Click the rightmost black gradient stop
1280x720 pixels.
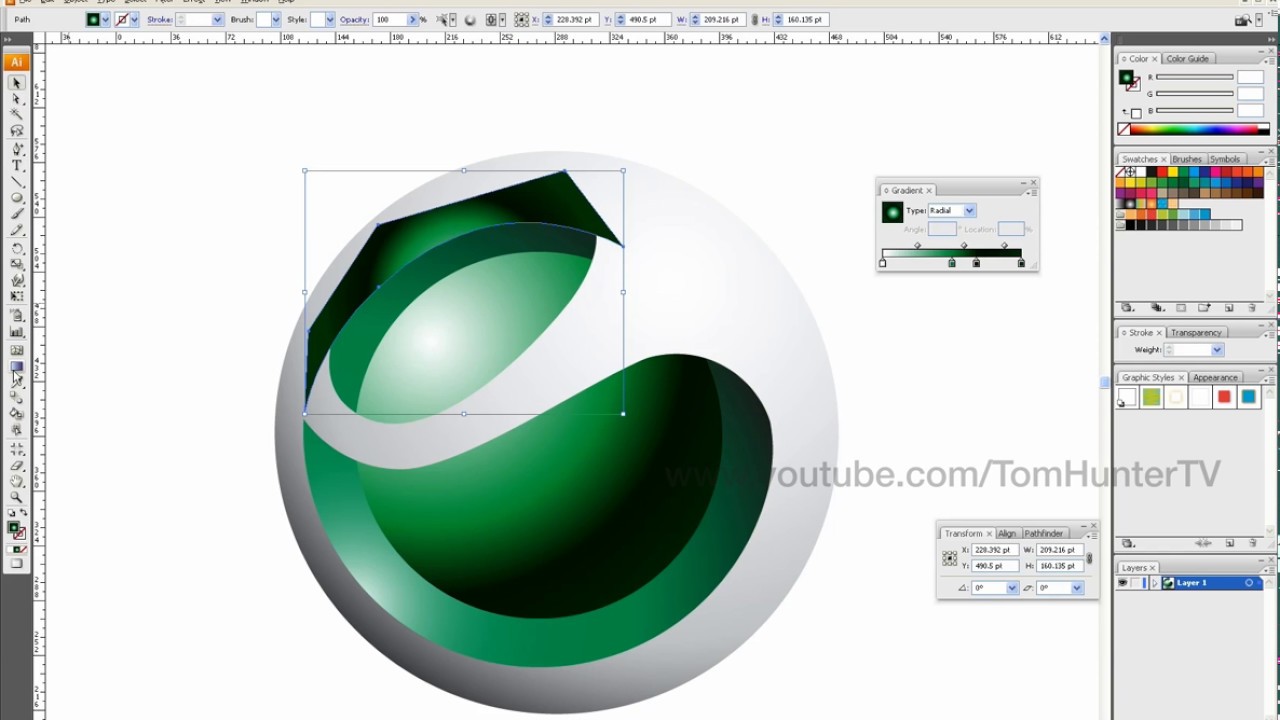point(1021,264)
